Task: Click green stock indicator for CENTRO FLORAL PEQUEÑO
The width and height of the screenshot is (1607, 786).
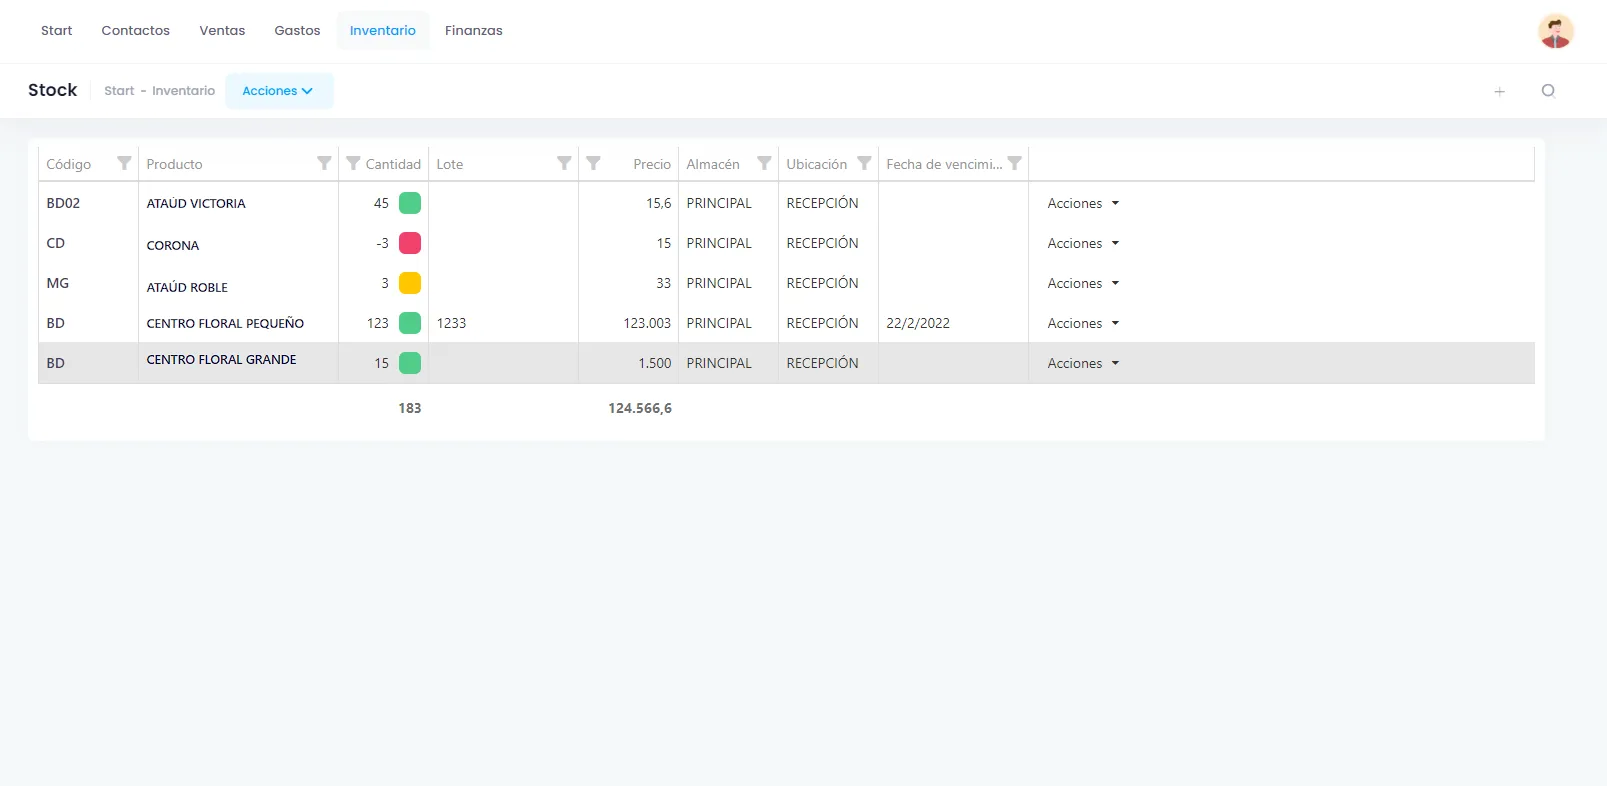Action: click(x=410, y=323)
